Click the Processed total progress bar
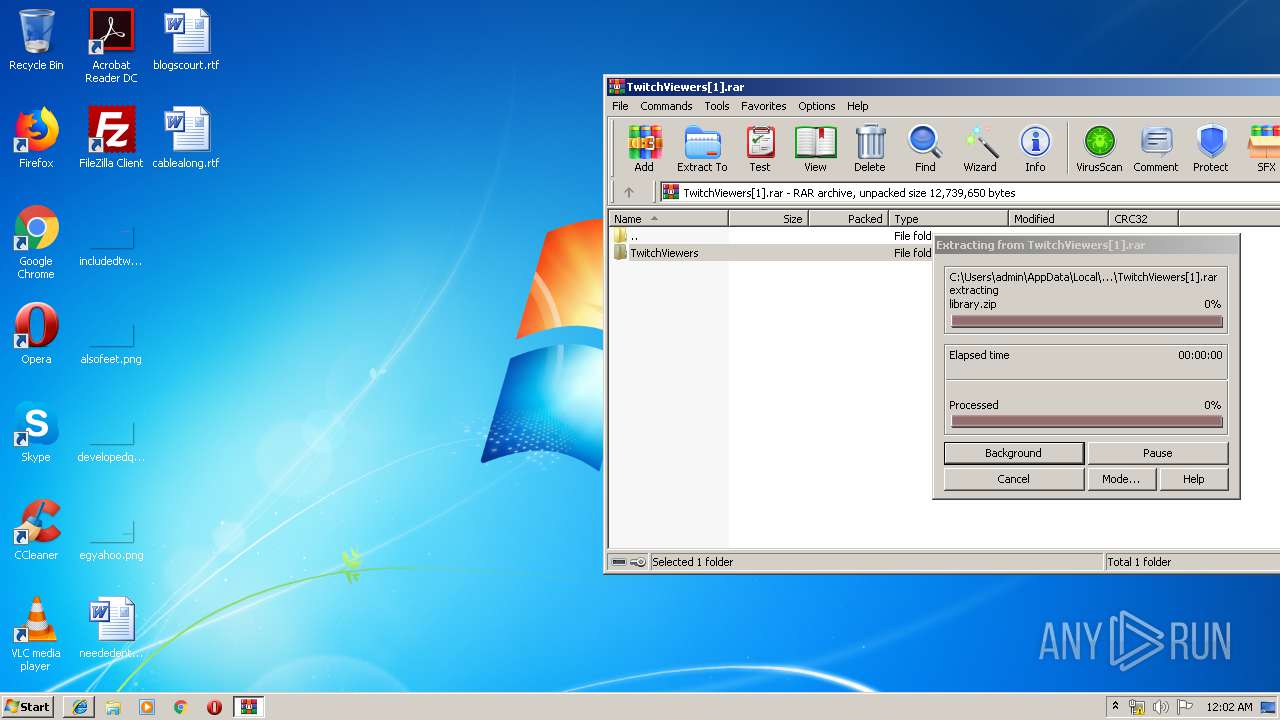1280x720 pixels. [x=1086, y=422]
